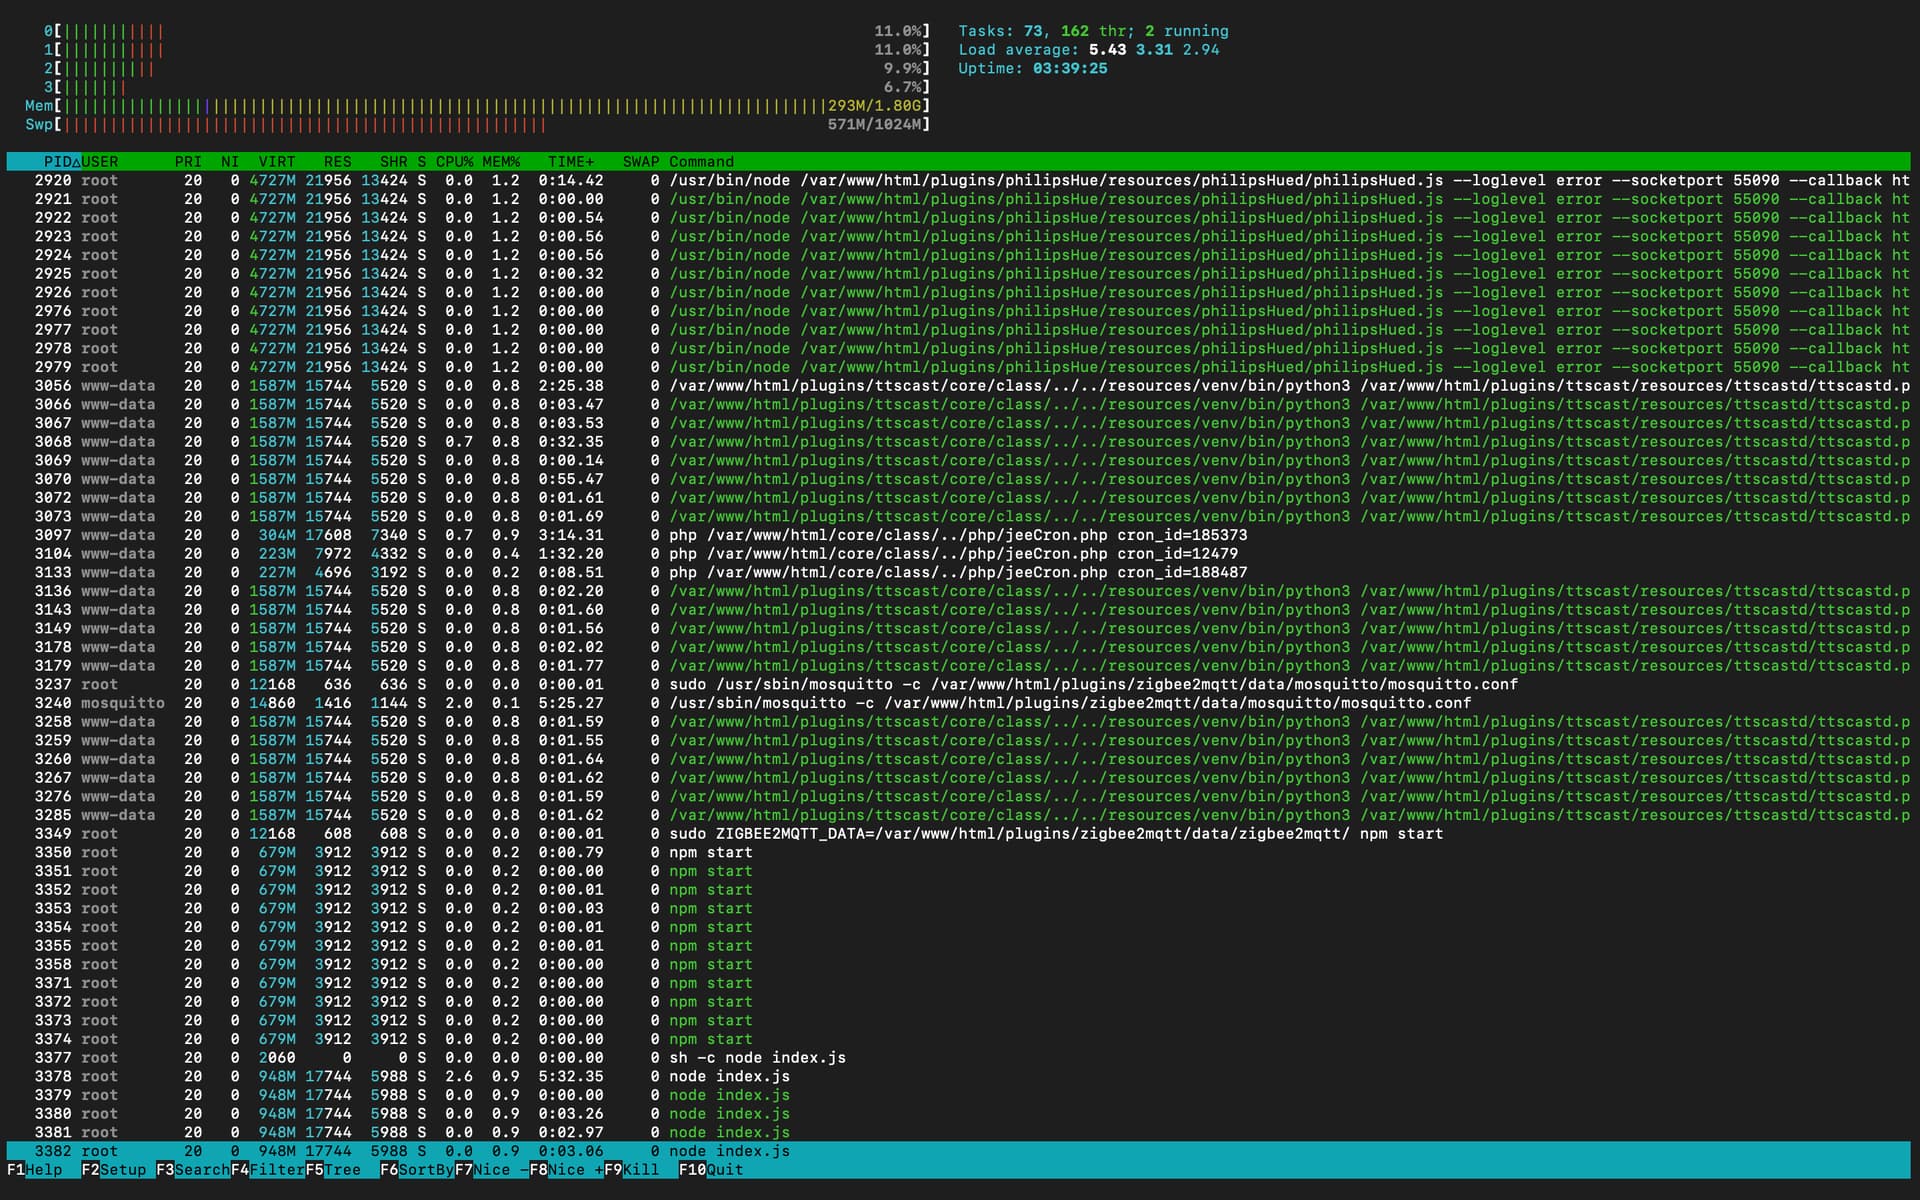Sort by USER column header

[100, 161]
